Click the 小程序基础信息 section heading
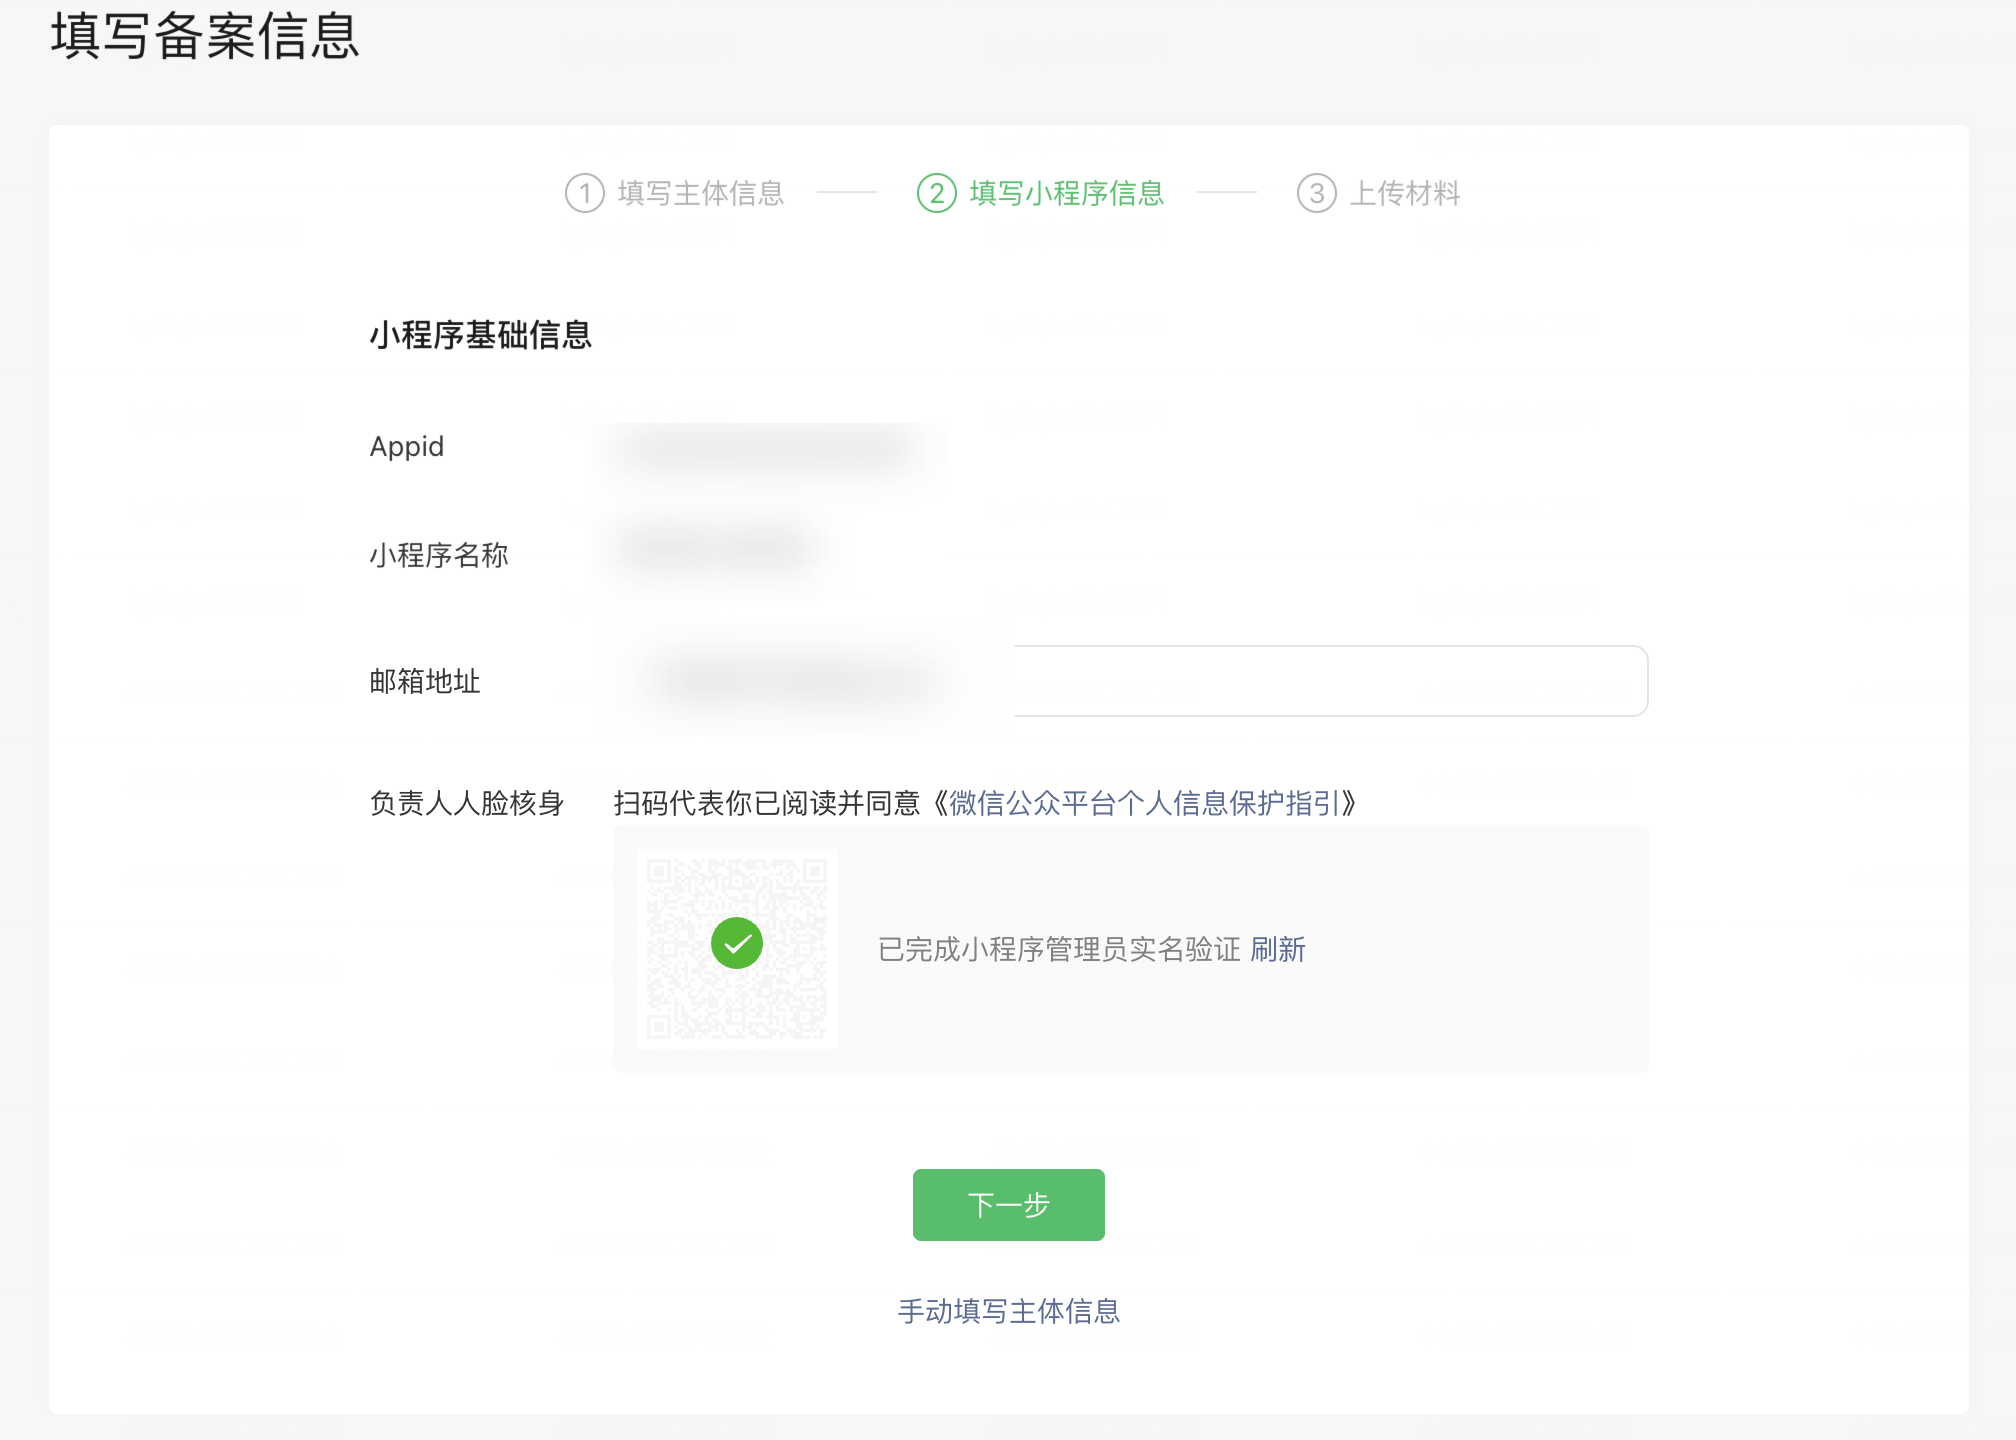The height and width of the screenshot is (1440, 2016). point(480,335)
